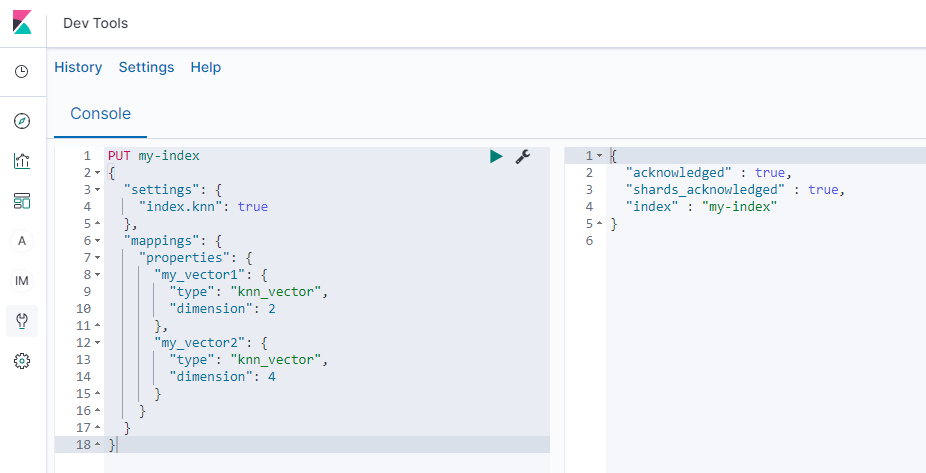Click "knn_vector" value on line 13

pos(276,360)
